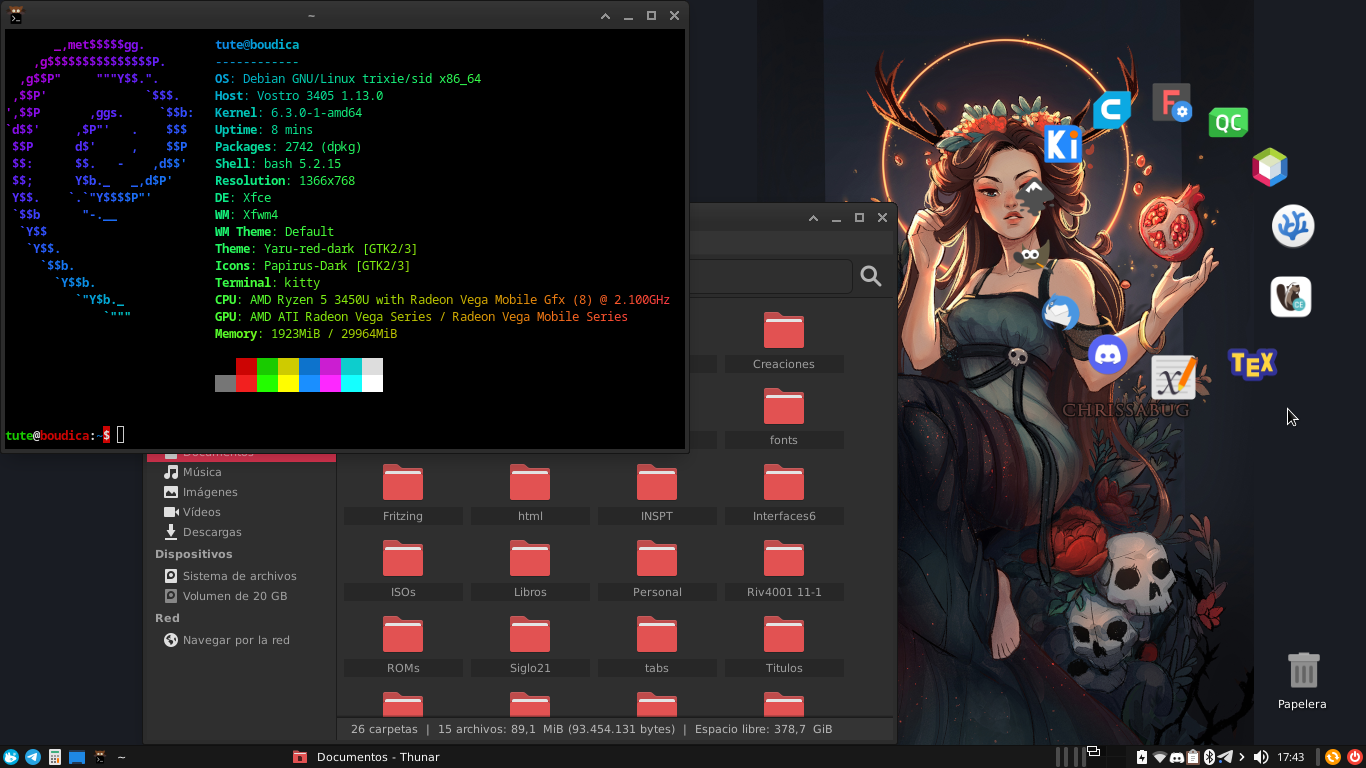Screen dimensions: 1366x768
Task: Open Sistema de archivos in sidebar
Action: pyautogui.click(x=241, y=576)
